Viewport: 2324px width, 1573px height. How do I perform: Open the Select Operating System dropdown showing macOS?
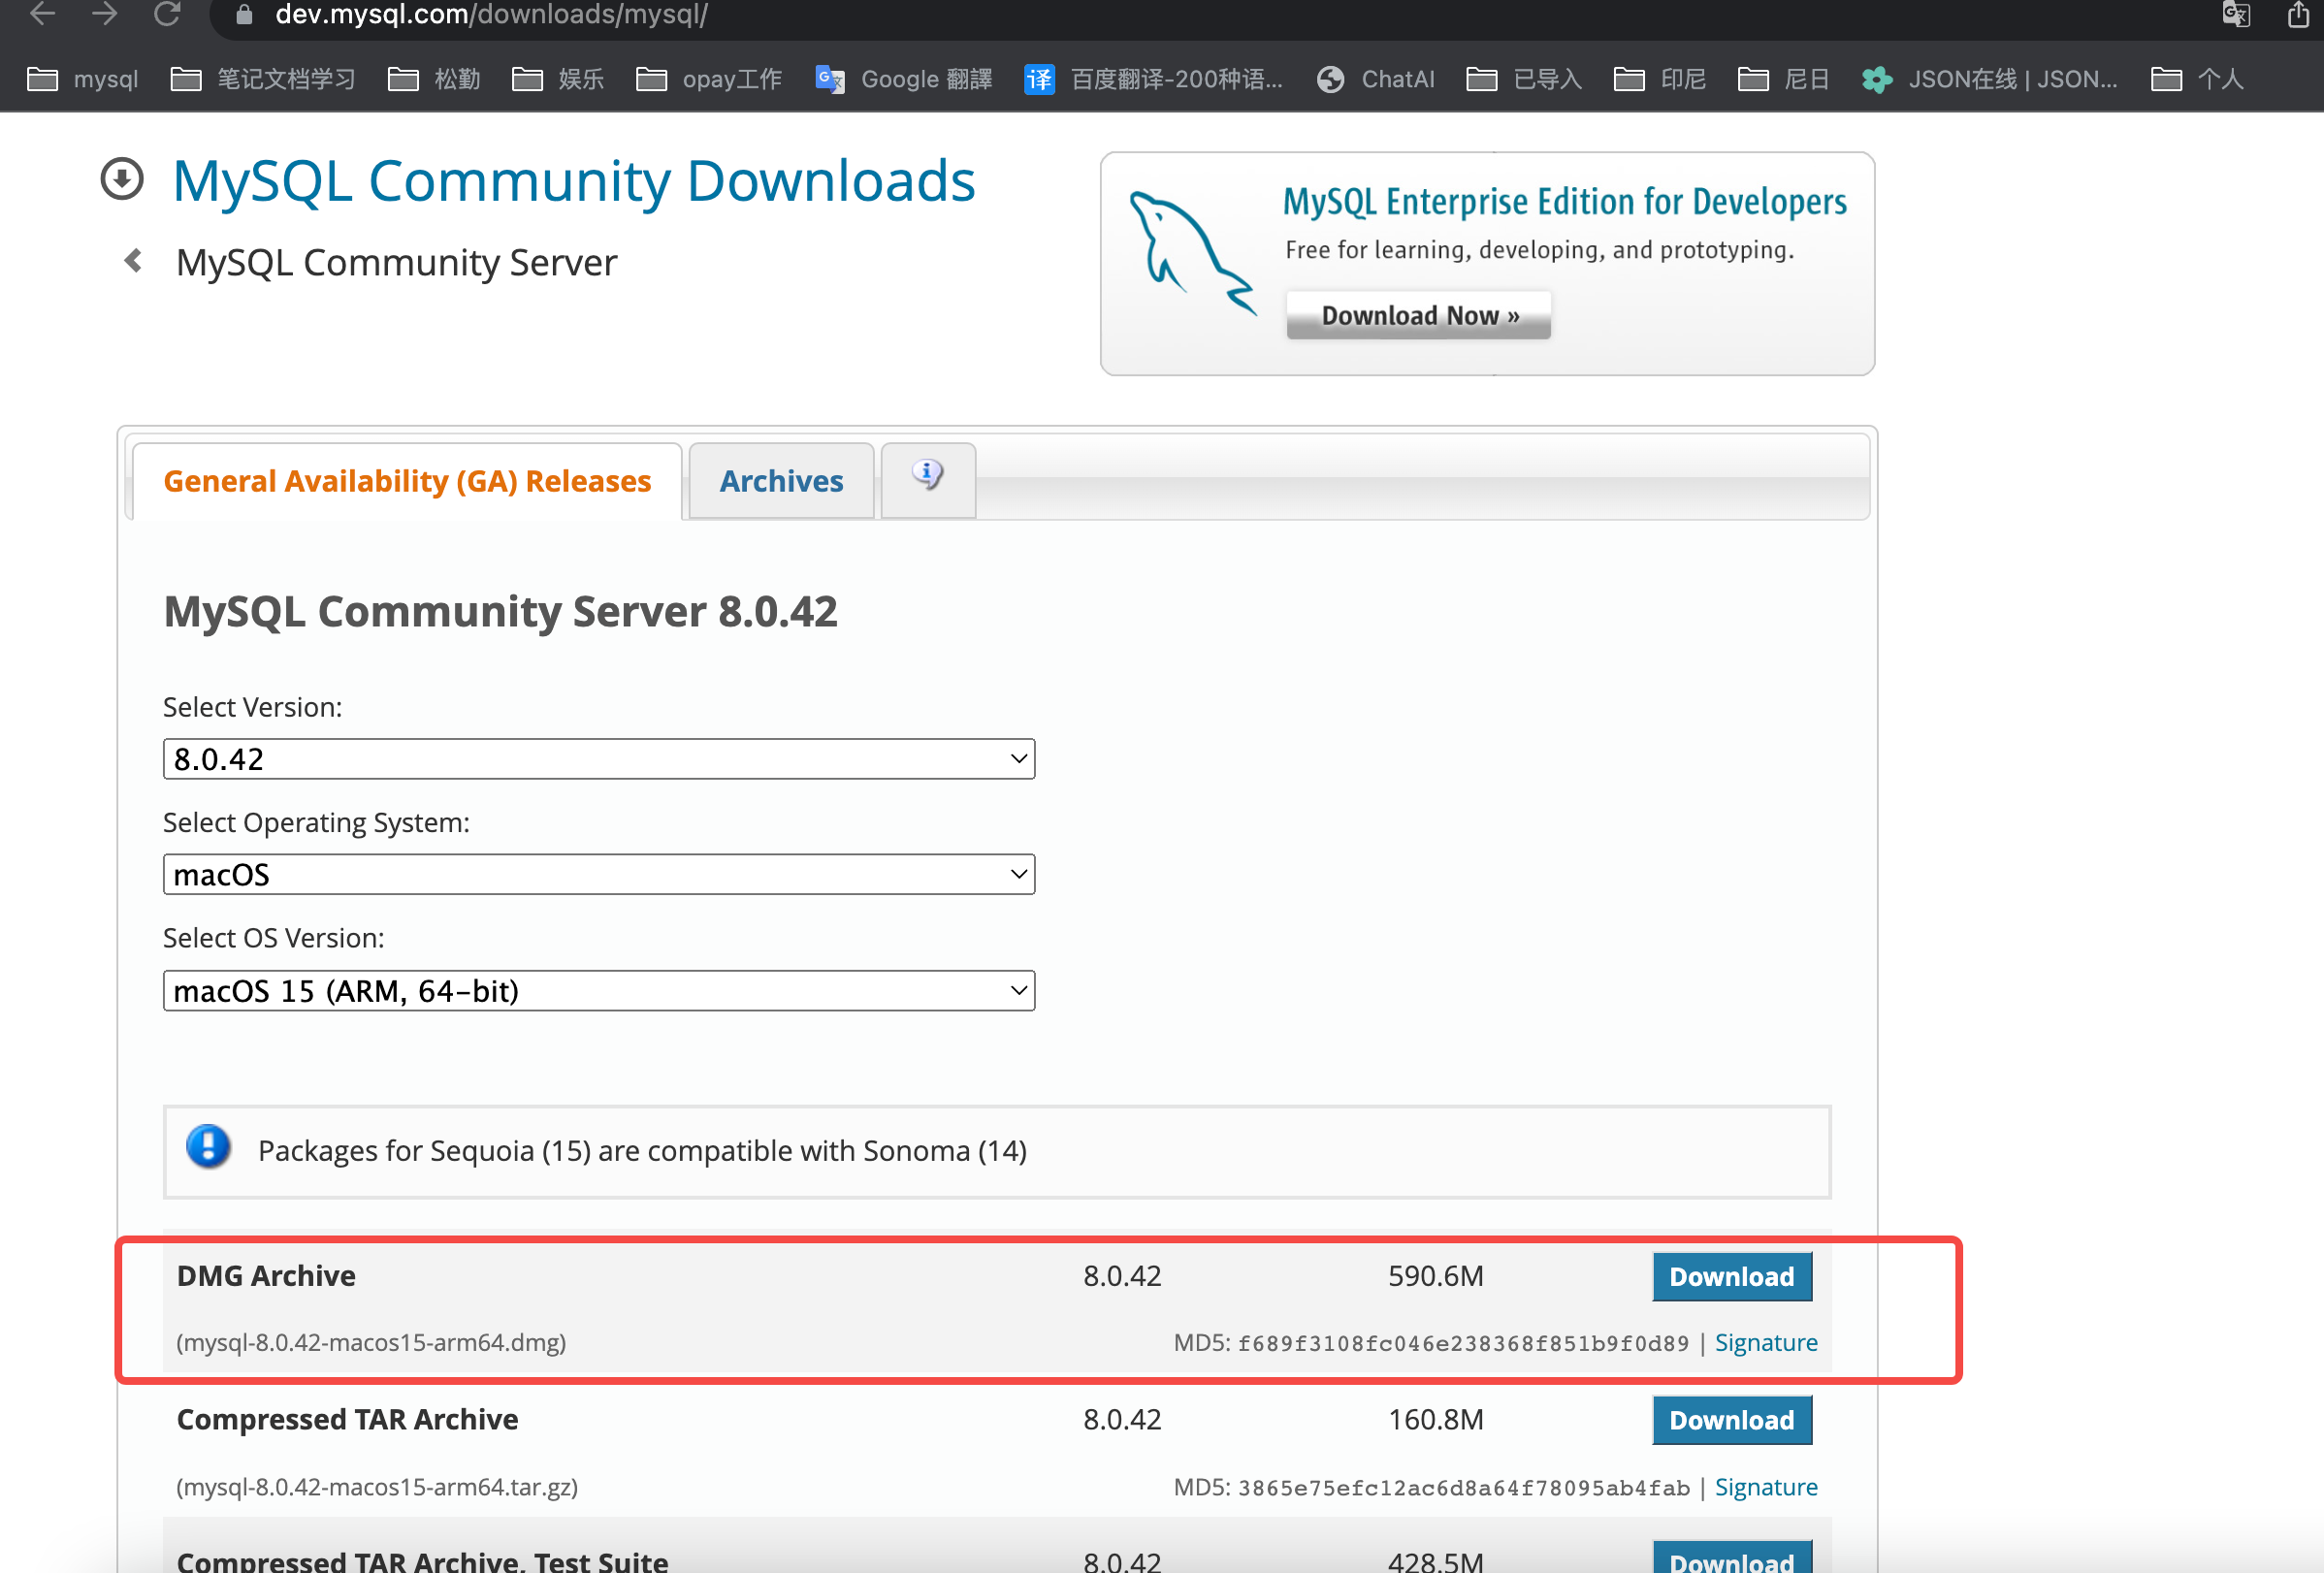click(x=598, y=874)
